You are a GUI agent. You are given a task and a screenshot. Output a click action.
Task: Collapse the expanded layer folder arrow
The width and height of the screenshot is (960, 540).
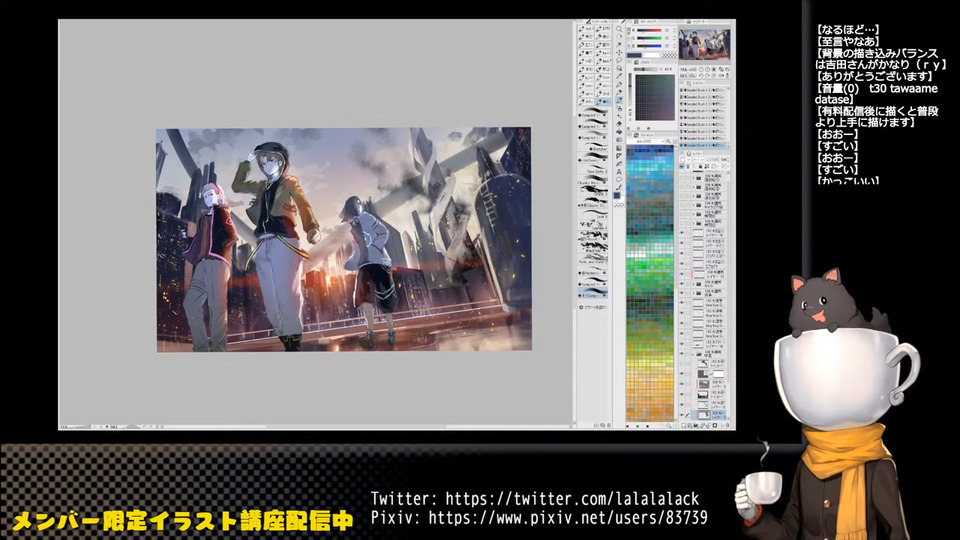coord(693,354)
